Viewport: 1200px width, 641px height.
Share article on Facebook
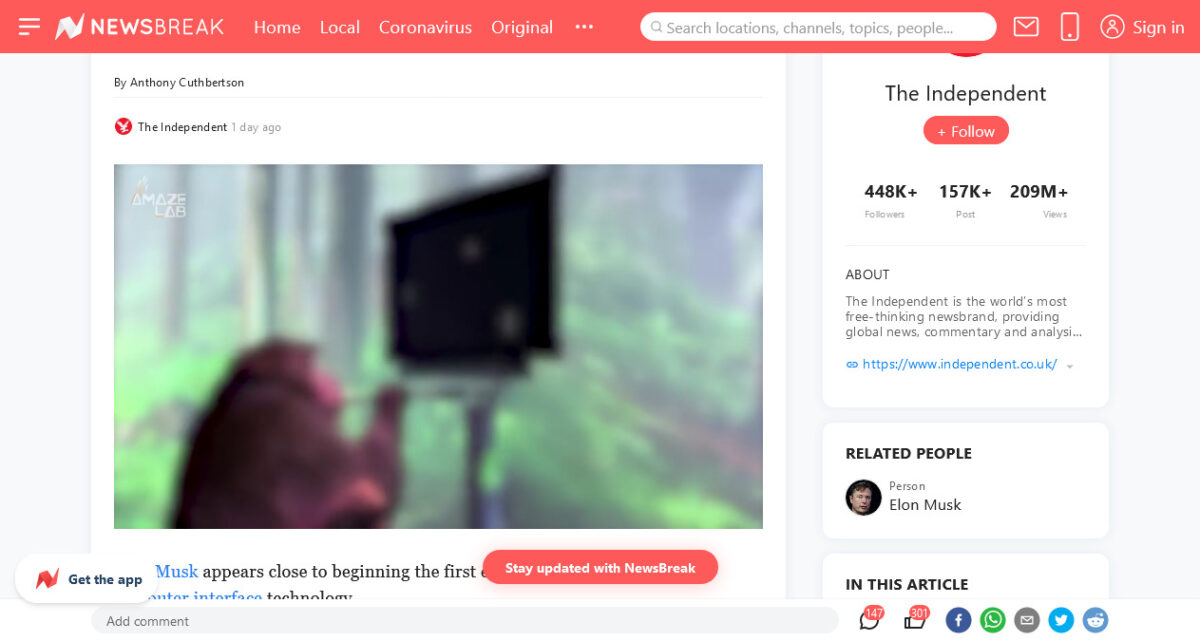pyautogui.click(x=958, y=620)
